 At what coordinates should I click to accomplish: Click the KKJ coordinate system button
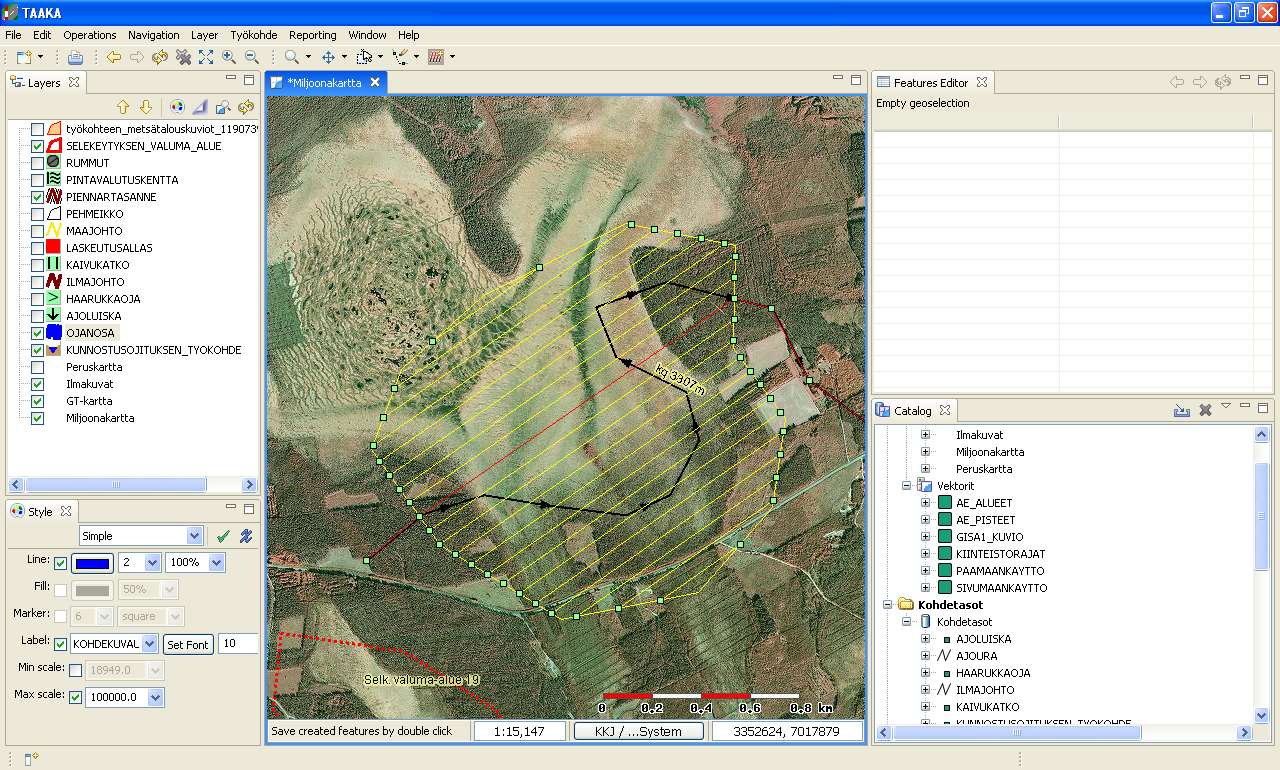coord(638,731)
